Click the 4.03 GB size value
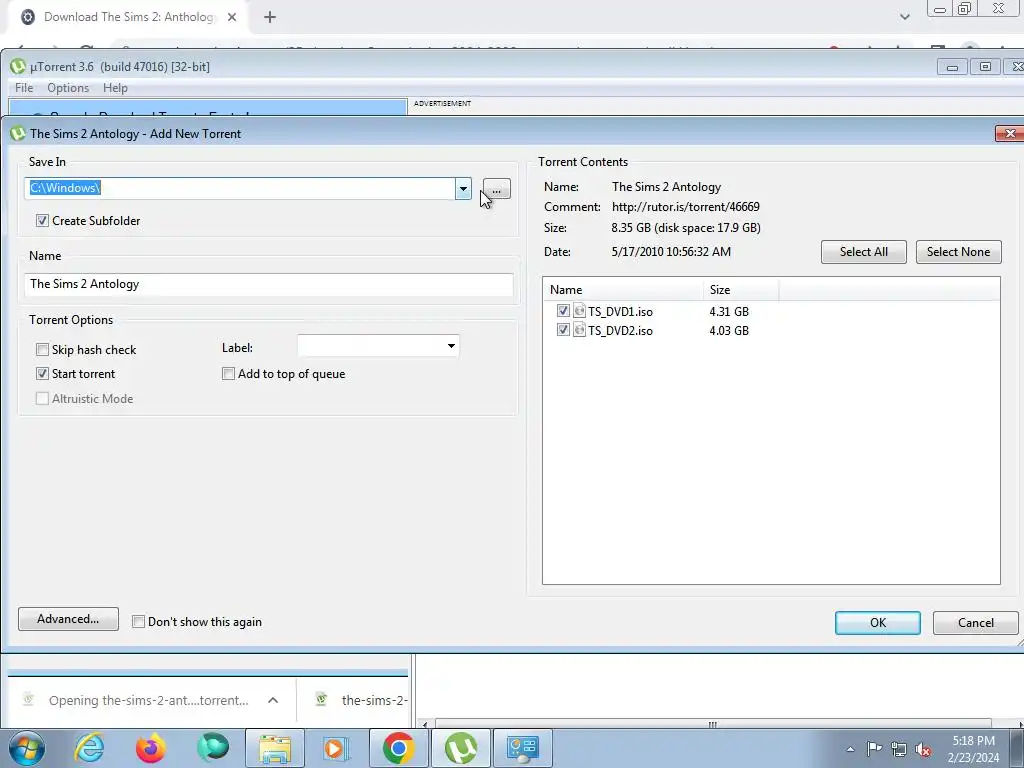Viewport: 1024px width, 768px height. coord(729,330)
